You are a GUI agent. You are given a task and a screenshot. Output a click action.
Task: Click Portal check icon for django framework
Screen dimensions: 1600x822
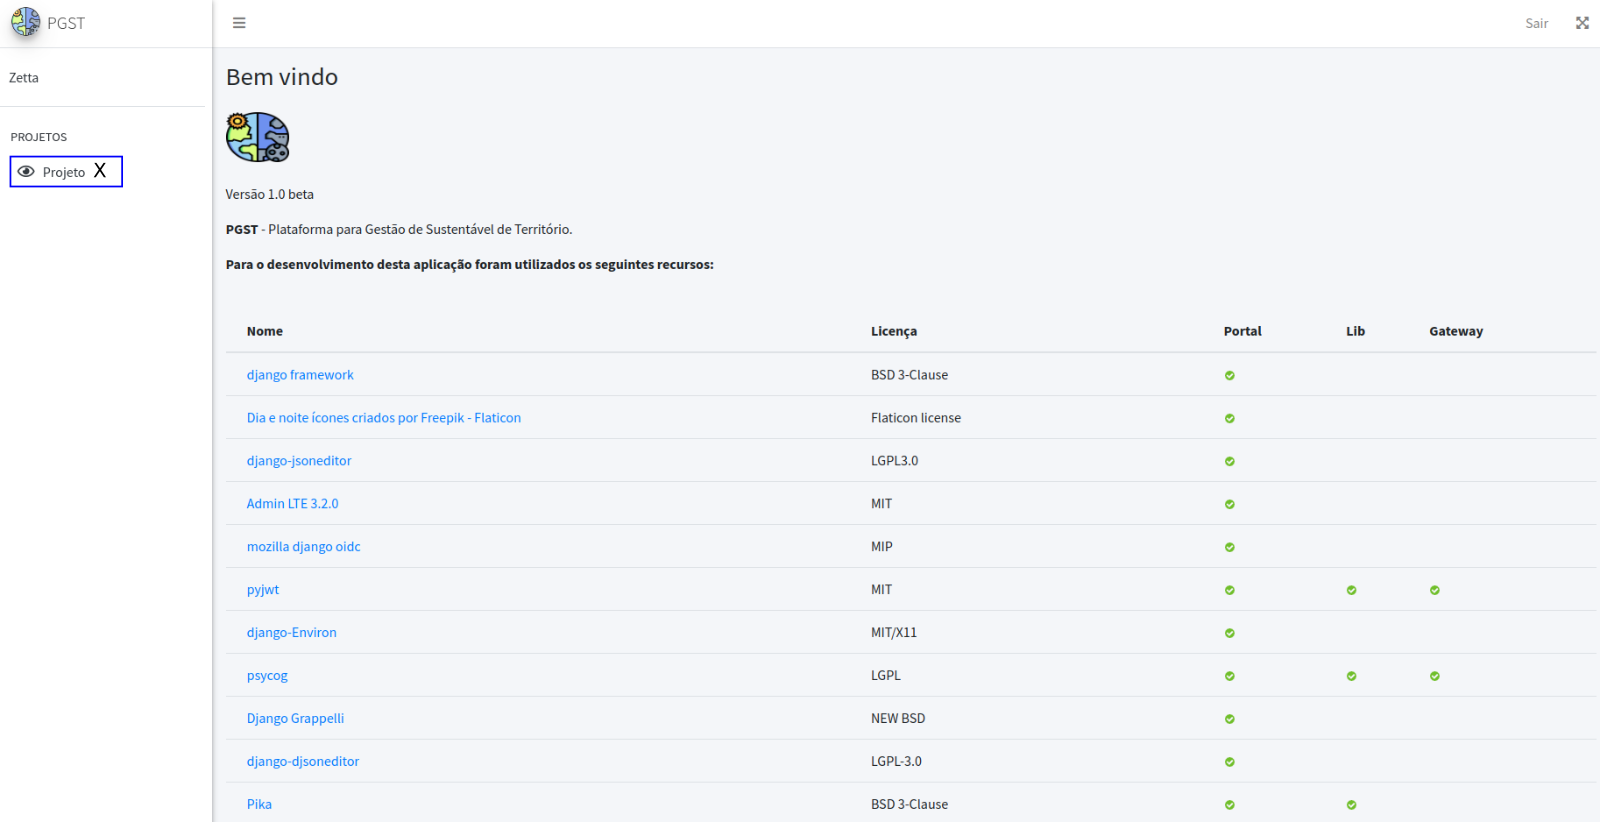click(x=1229, y=376)
